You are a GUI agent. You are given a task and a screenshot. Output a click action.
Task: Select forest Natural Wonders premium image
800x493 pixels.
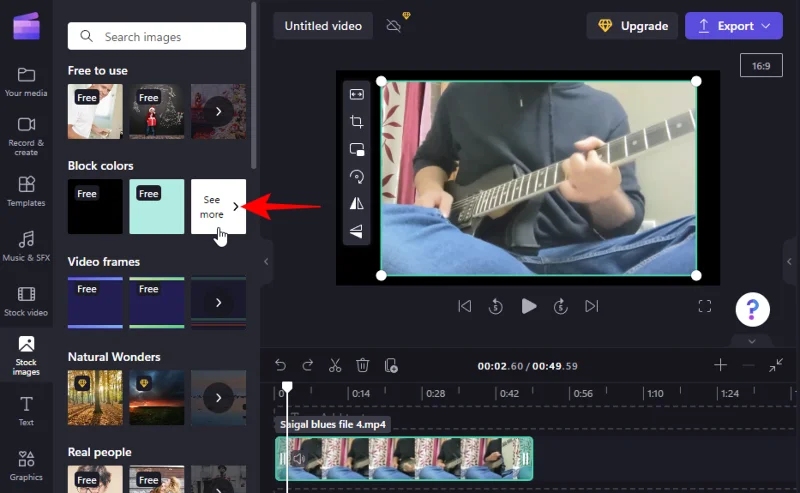pyautogui.click(x=95, y=398)
